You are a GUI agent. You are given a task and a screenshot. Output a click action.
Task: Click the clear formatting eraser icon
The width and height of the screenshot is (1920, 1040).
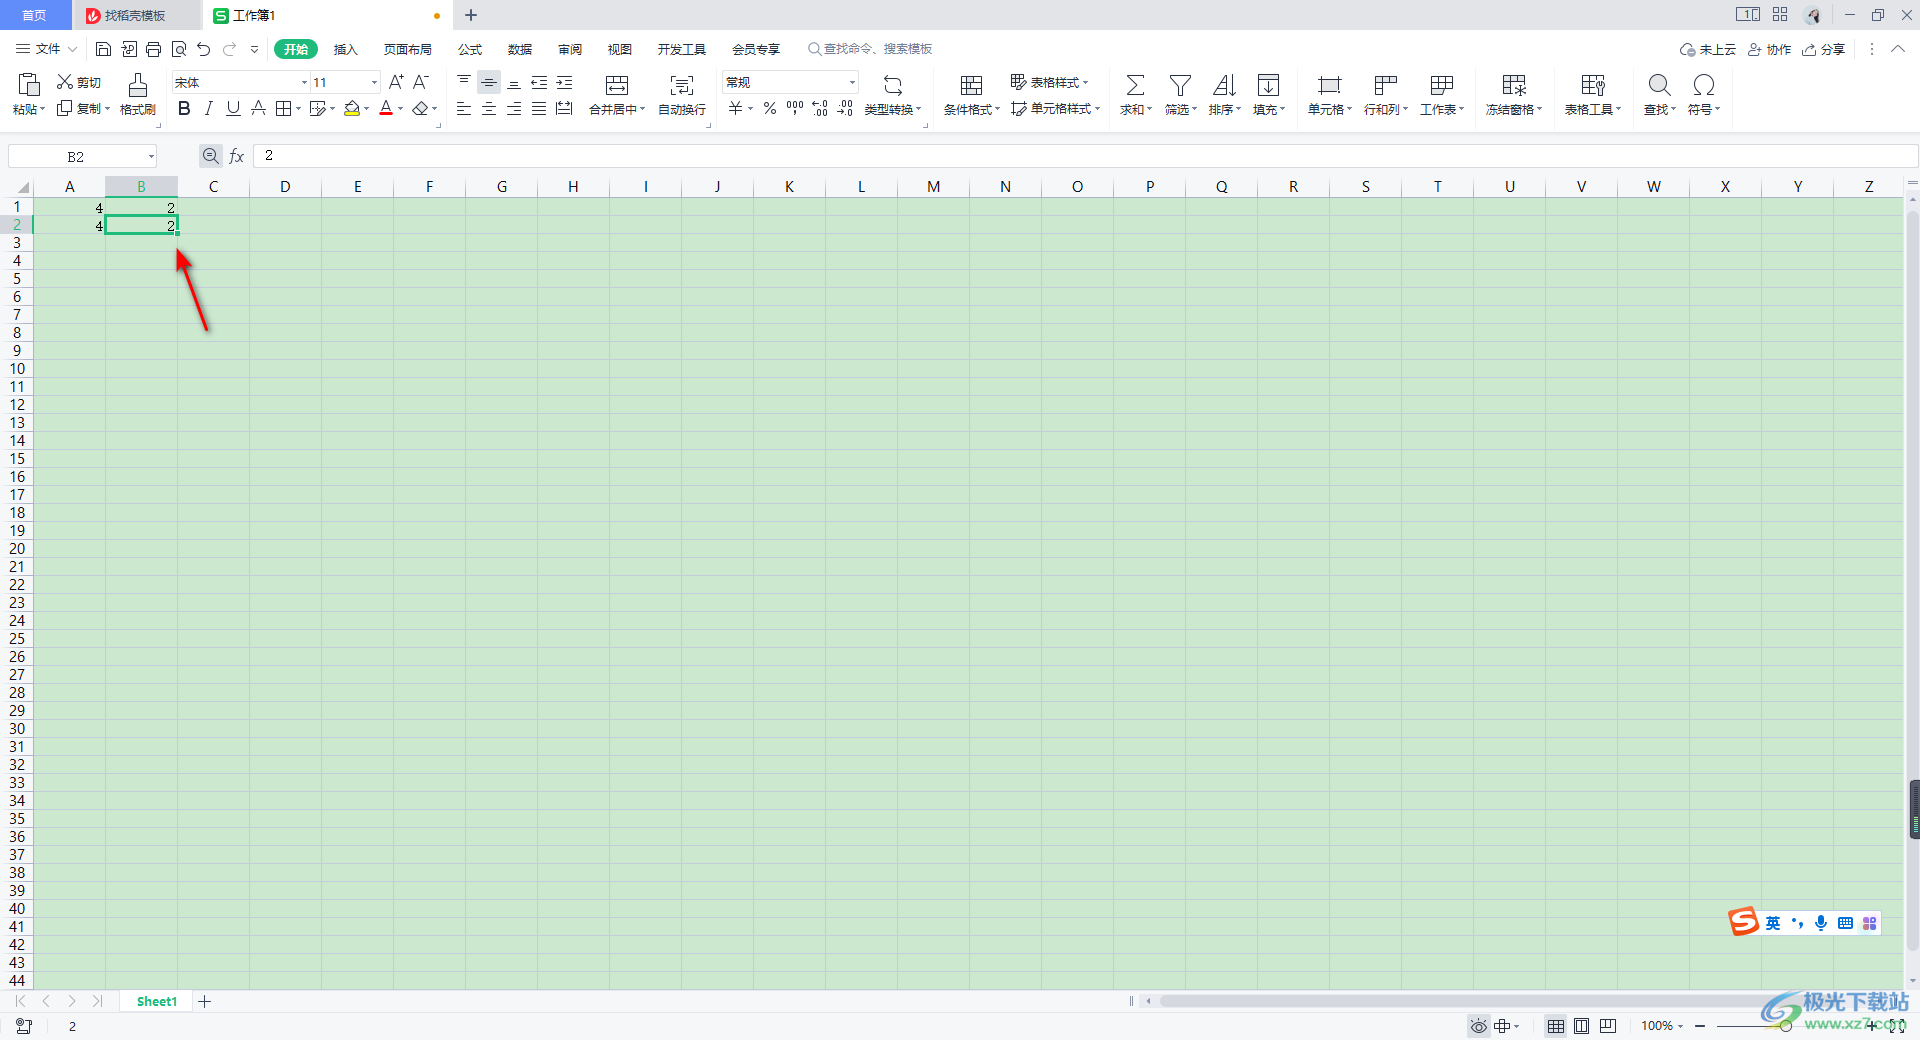click(421, 108)
